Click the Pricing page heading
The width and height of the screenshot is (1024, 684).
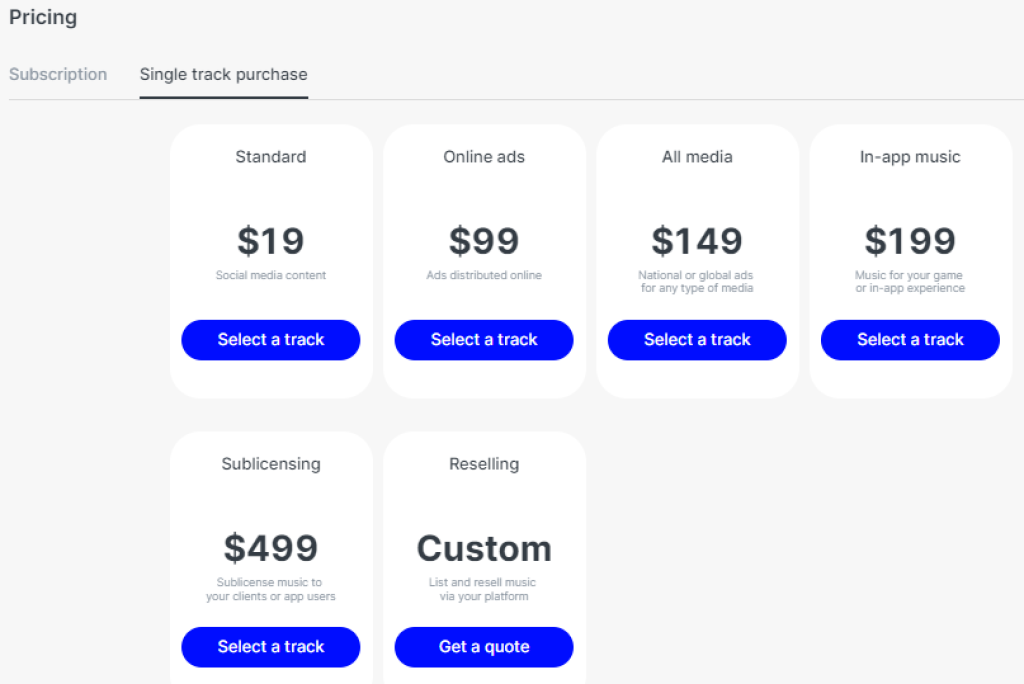click(43, 17)
